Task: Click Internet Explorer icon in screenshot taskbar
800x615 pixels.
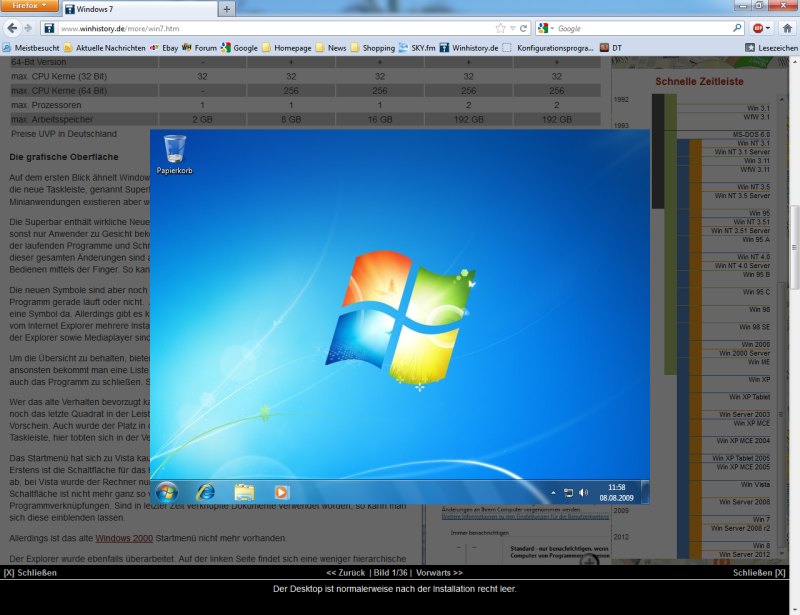Action: coord(206,492)
